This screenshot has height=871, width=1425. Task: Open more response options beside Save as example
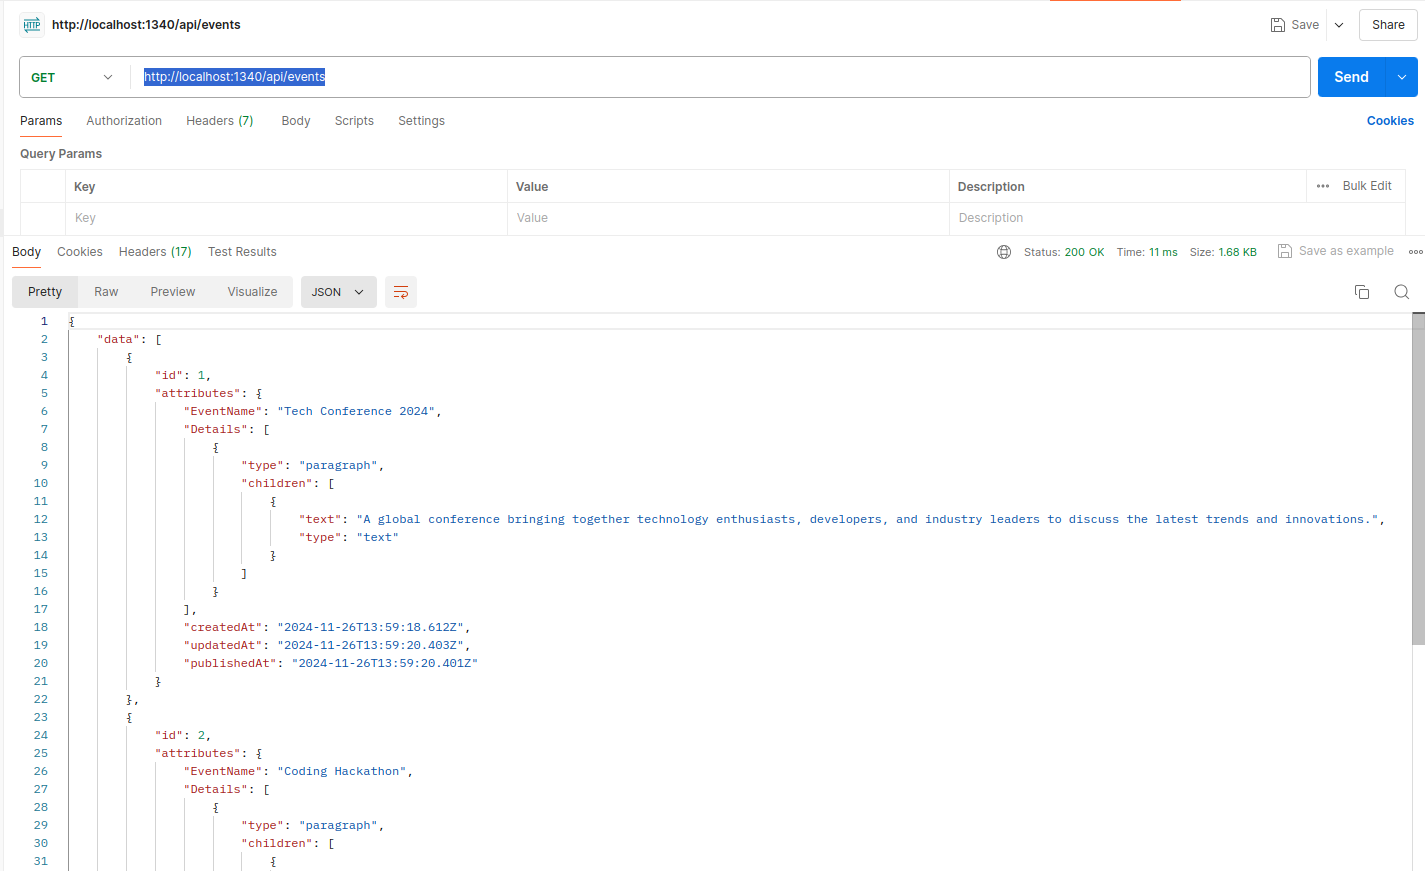point(1414,251)
